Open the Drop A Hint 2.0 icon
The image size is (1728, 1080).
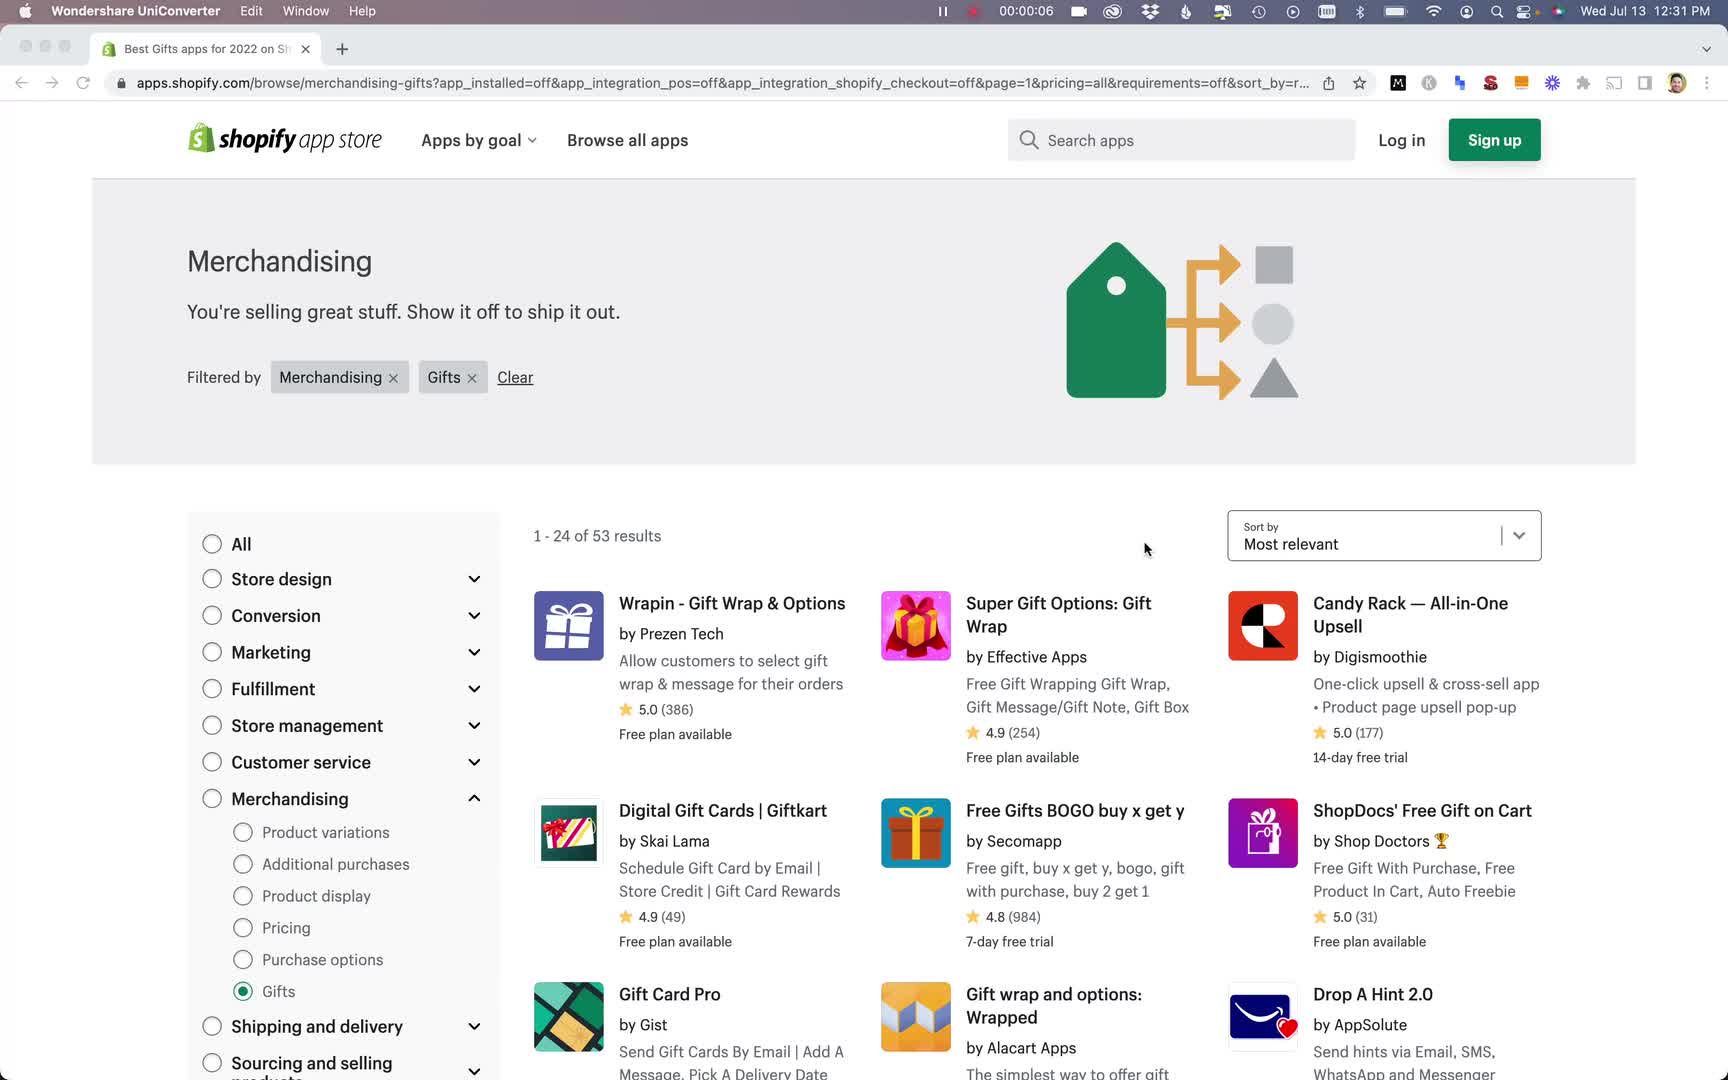click(1262, 1017)
